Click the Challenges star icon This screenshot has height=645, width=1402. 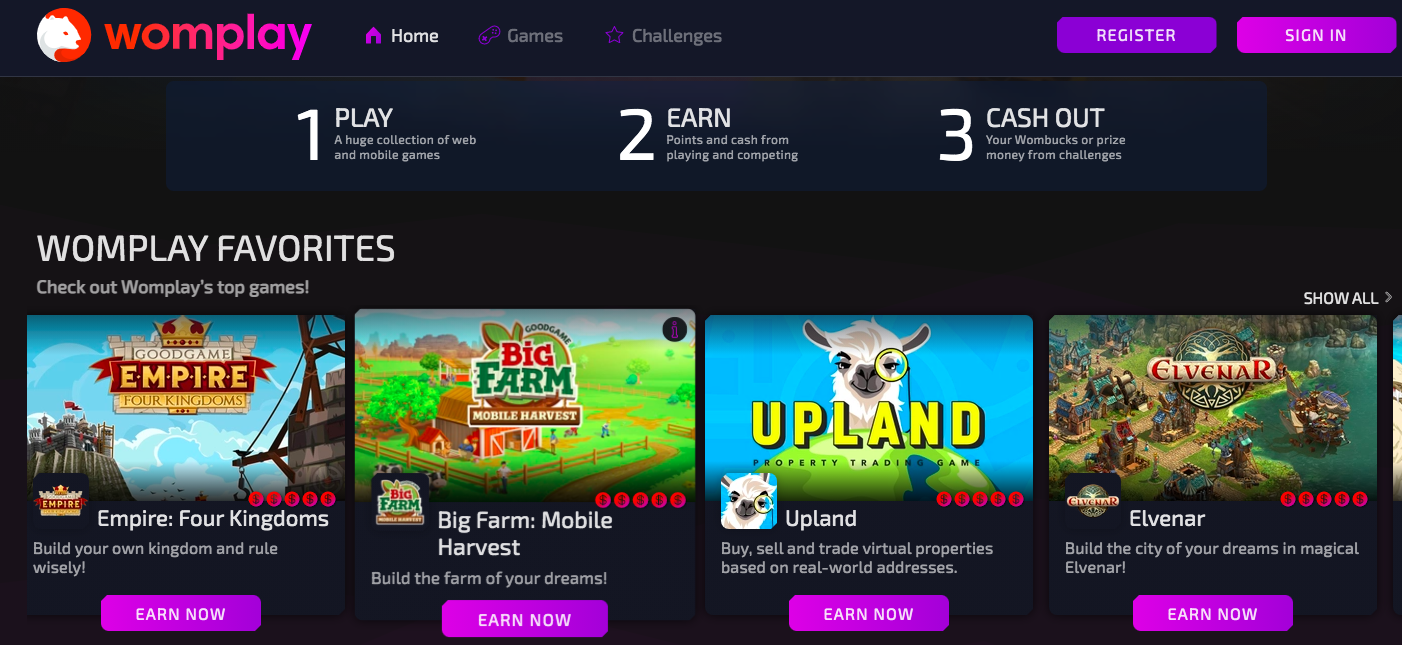click(614, 36)
